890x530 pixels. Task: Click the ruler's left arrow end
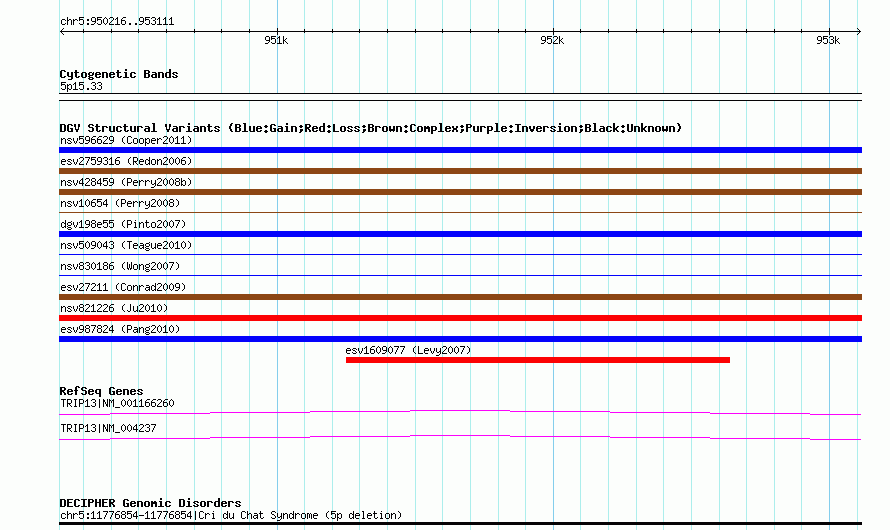pyautogui.click(x=62, y=31)
